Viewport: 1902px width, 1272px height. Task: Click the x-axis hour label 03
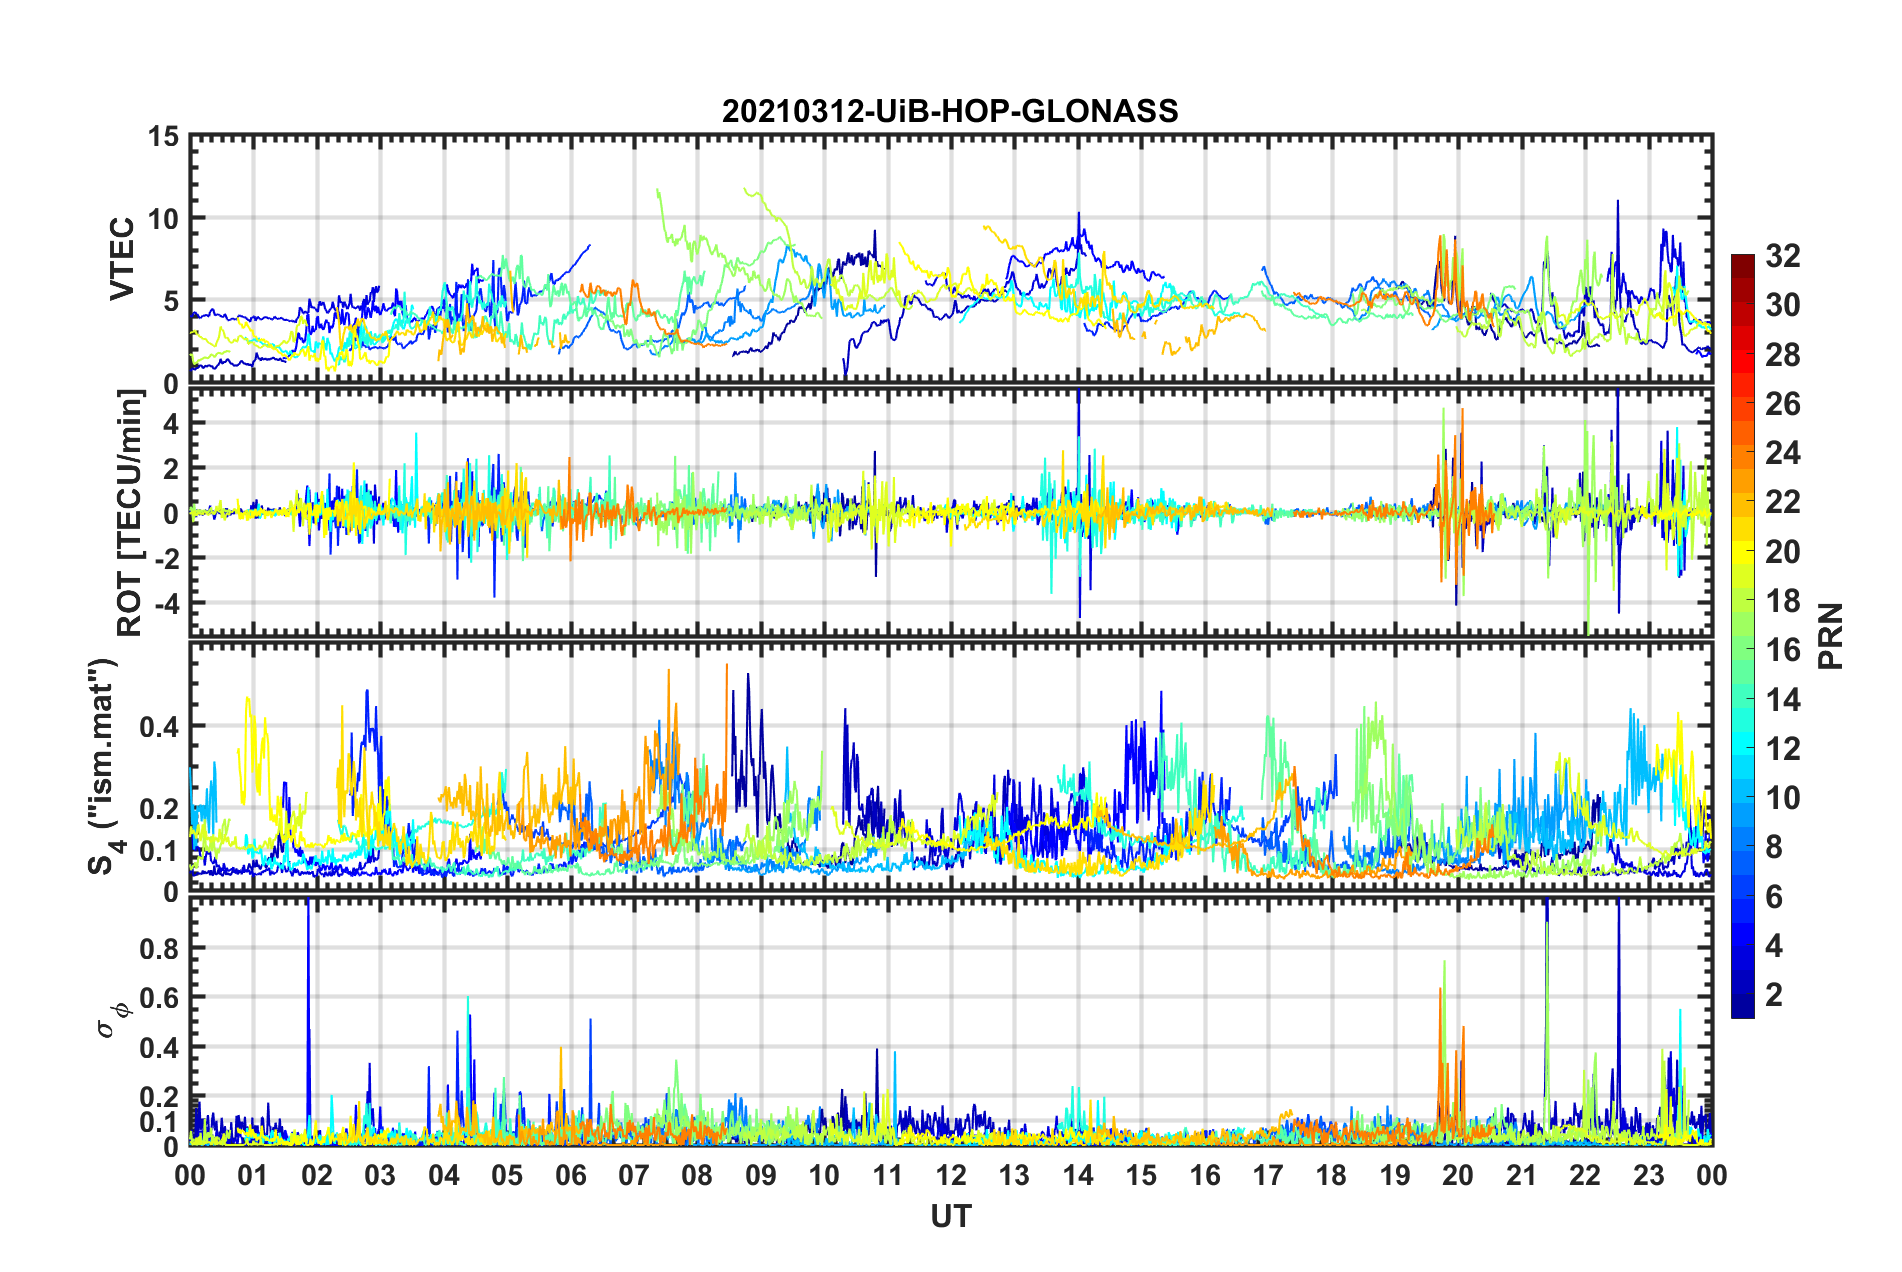point(380,1175)
